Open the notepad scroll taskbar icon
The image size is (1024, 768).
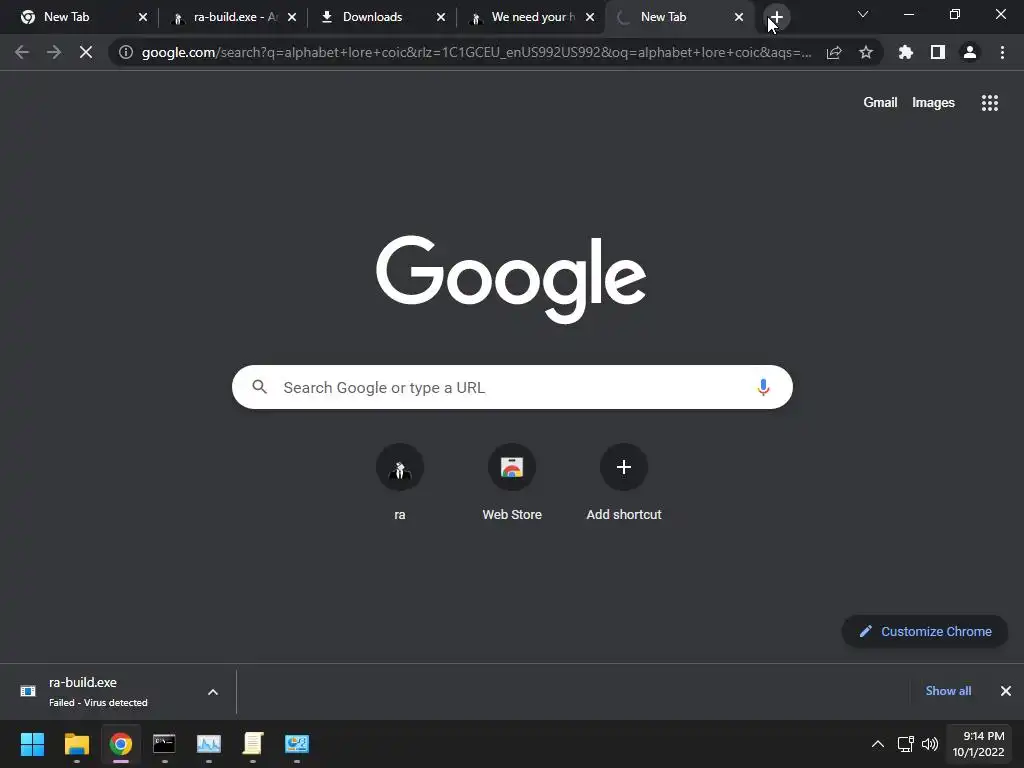click(x=253, y=744)
